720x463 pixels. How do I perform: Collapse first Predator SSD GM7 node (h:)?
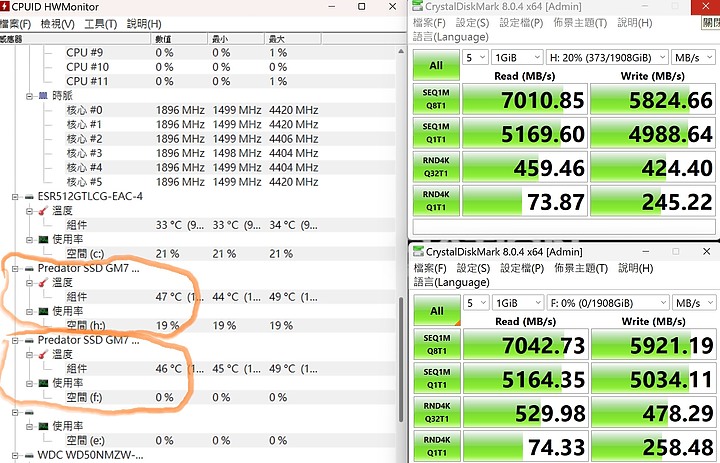click(15, 268)
